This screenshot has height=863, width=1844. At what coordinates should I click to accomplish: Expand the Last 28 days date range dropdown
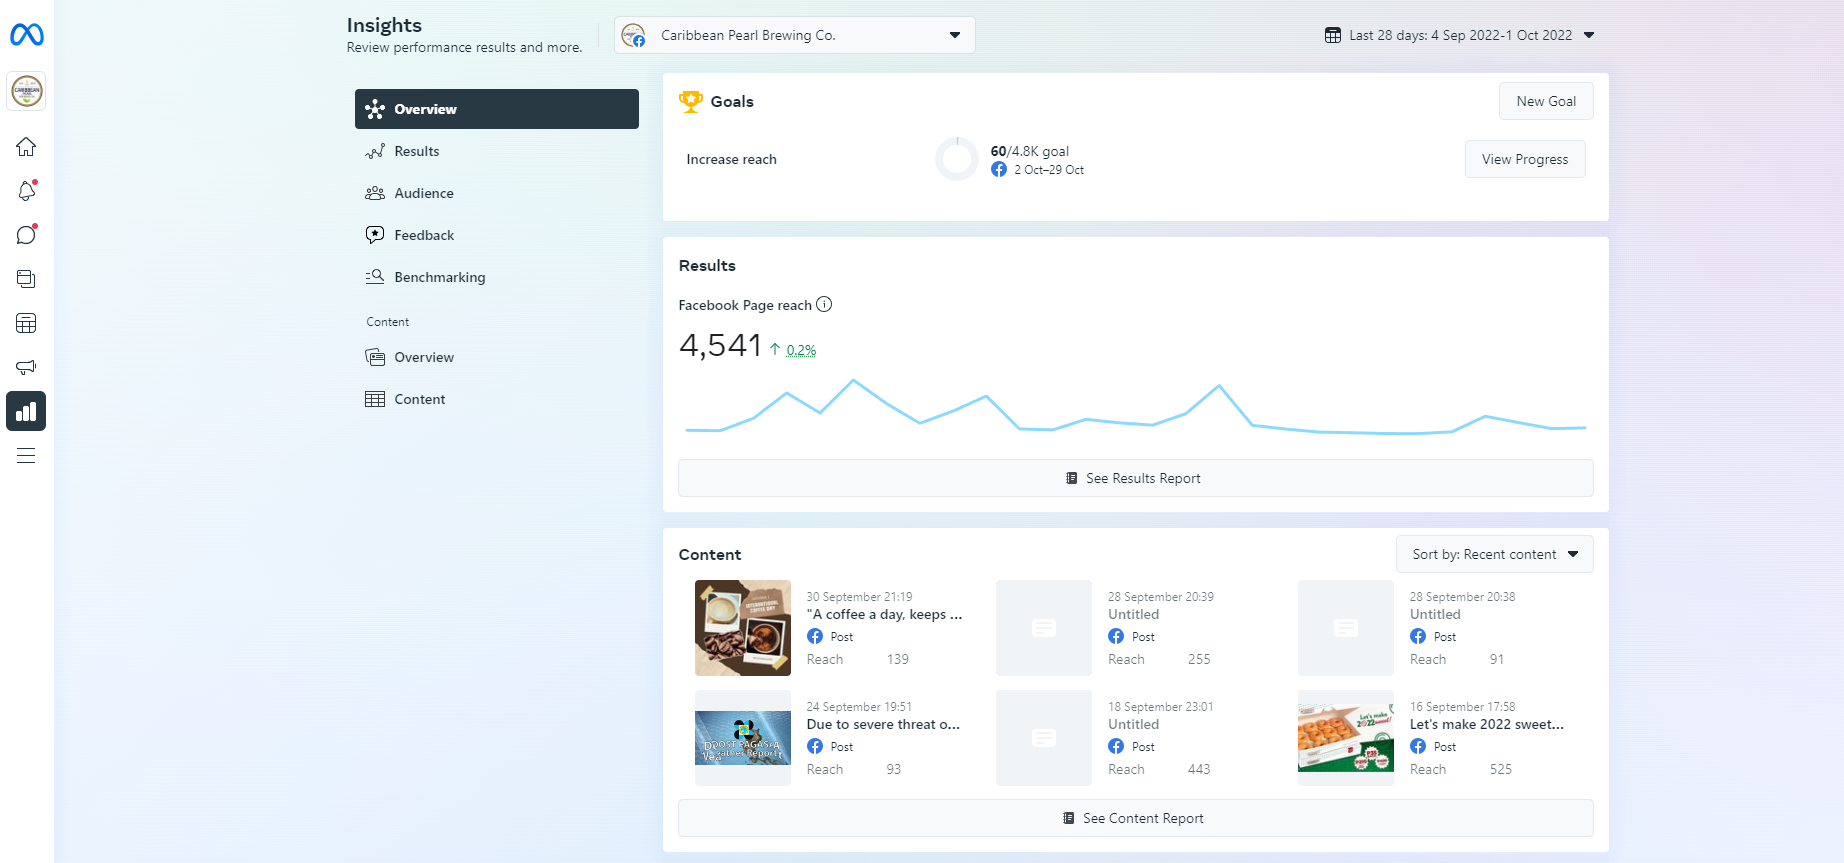[x=1460, y=35]
